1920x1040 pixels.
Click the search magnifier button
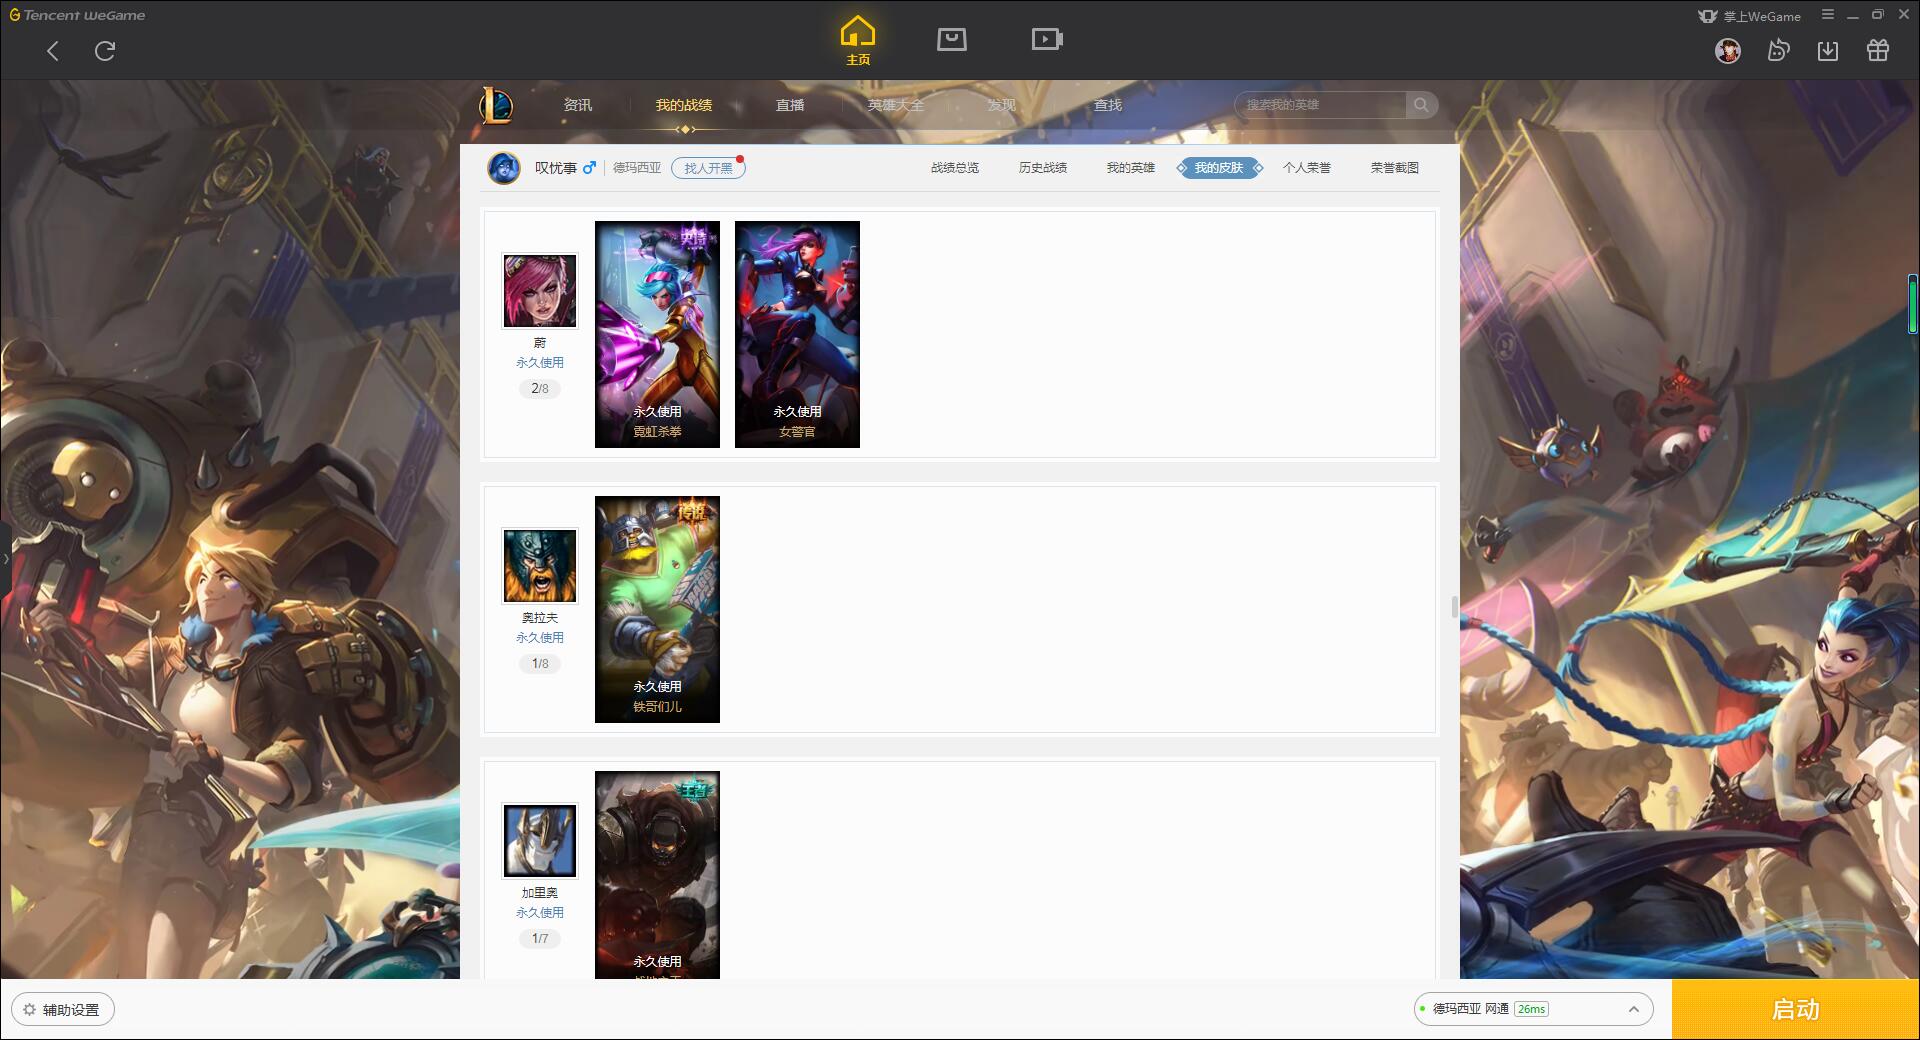coord(1421,105)
